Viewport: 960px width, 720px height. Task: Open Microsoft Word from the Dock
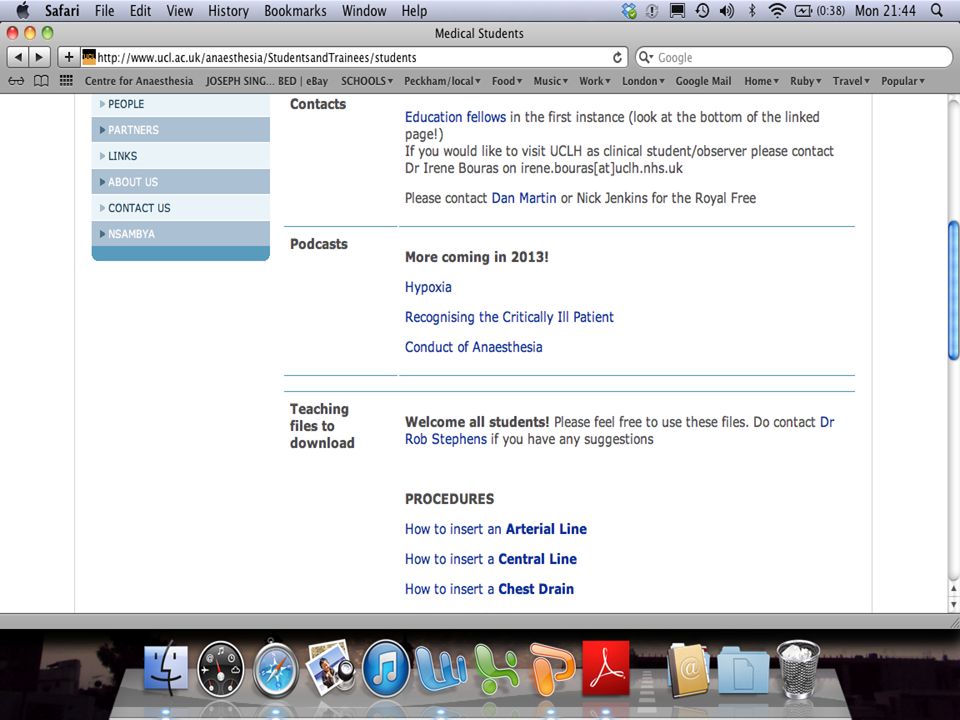click(440, 669)
